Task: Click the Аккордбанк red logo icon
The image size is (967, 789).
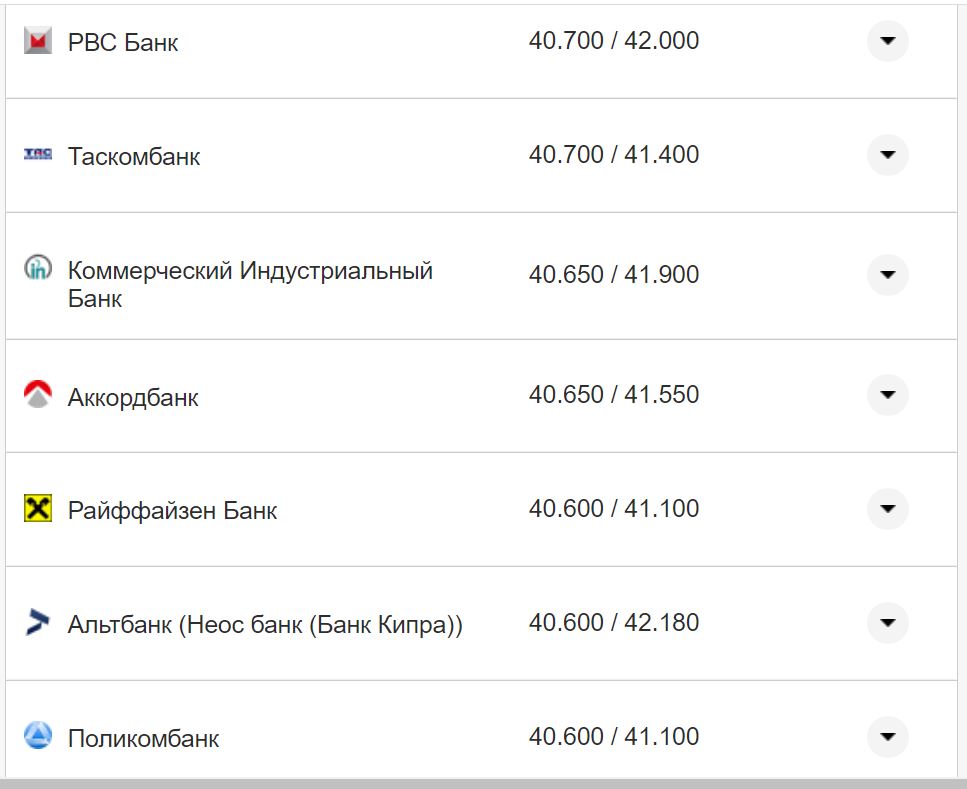Action: (37, 395)
